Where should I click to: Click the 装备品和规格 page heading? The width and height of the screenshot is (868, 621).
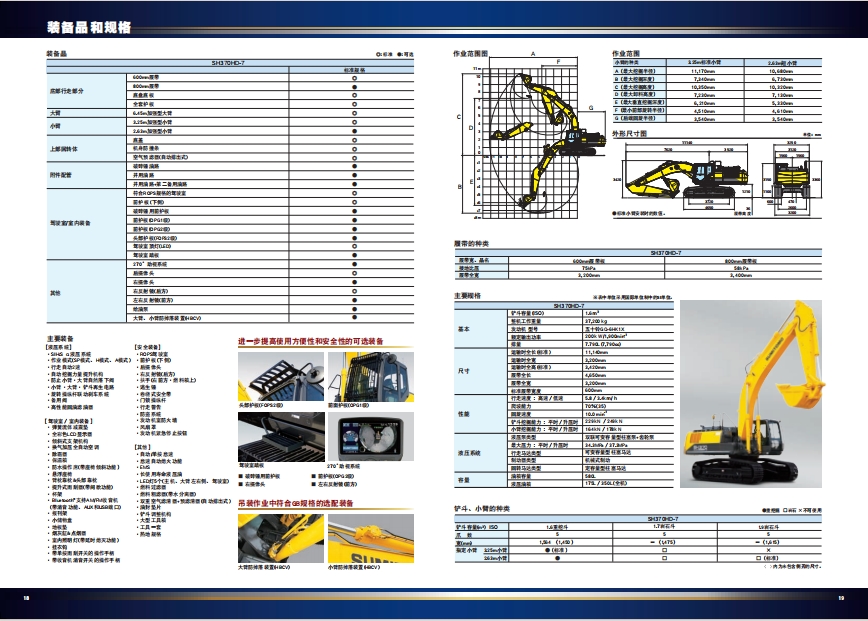pyautogui.click(x=89, y=27)
